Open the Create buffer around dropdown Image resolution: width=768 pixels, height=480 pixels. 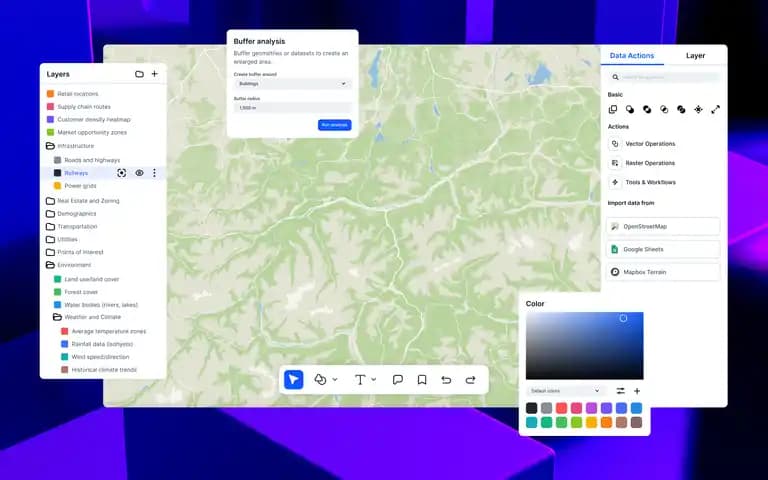[x=292, y=84]
